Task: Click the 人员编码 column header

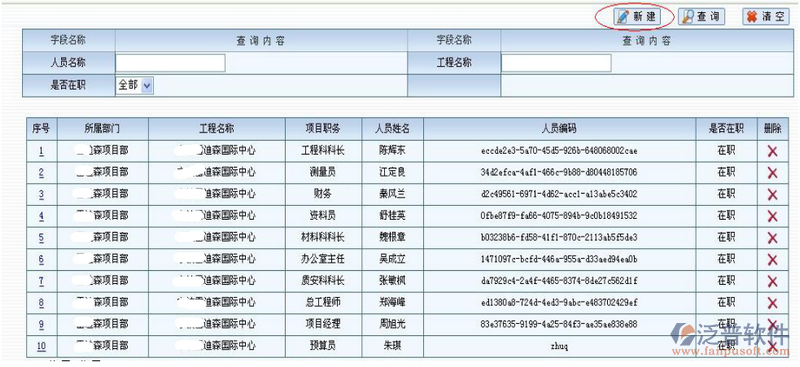Action: click(x=559, y=129)
